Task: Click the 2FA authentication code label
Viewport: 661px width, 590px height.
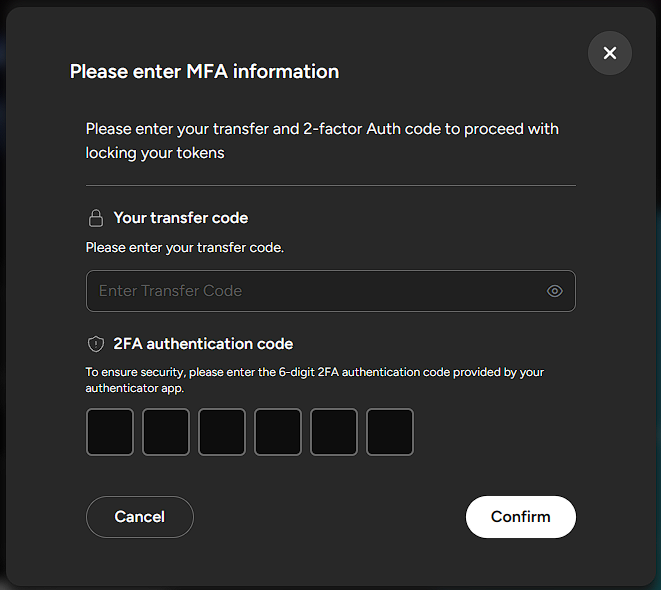Action: tap(203, 344)
